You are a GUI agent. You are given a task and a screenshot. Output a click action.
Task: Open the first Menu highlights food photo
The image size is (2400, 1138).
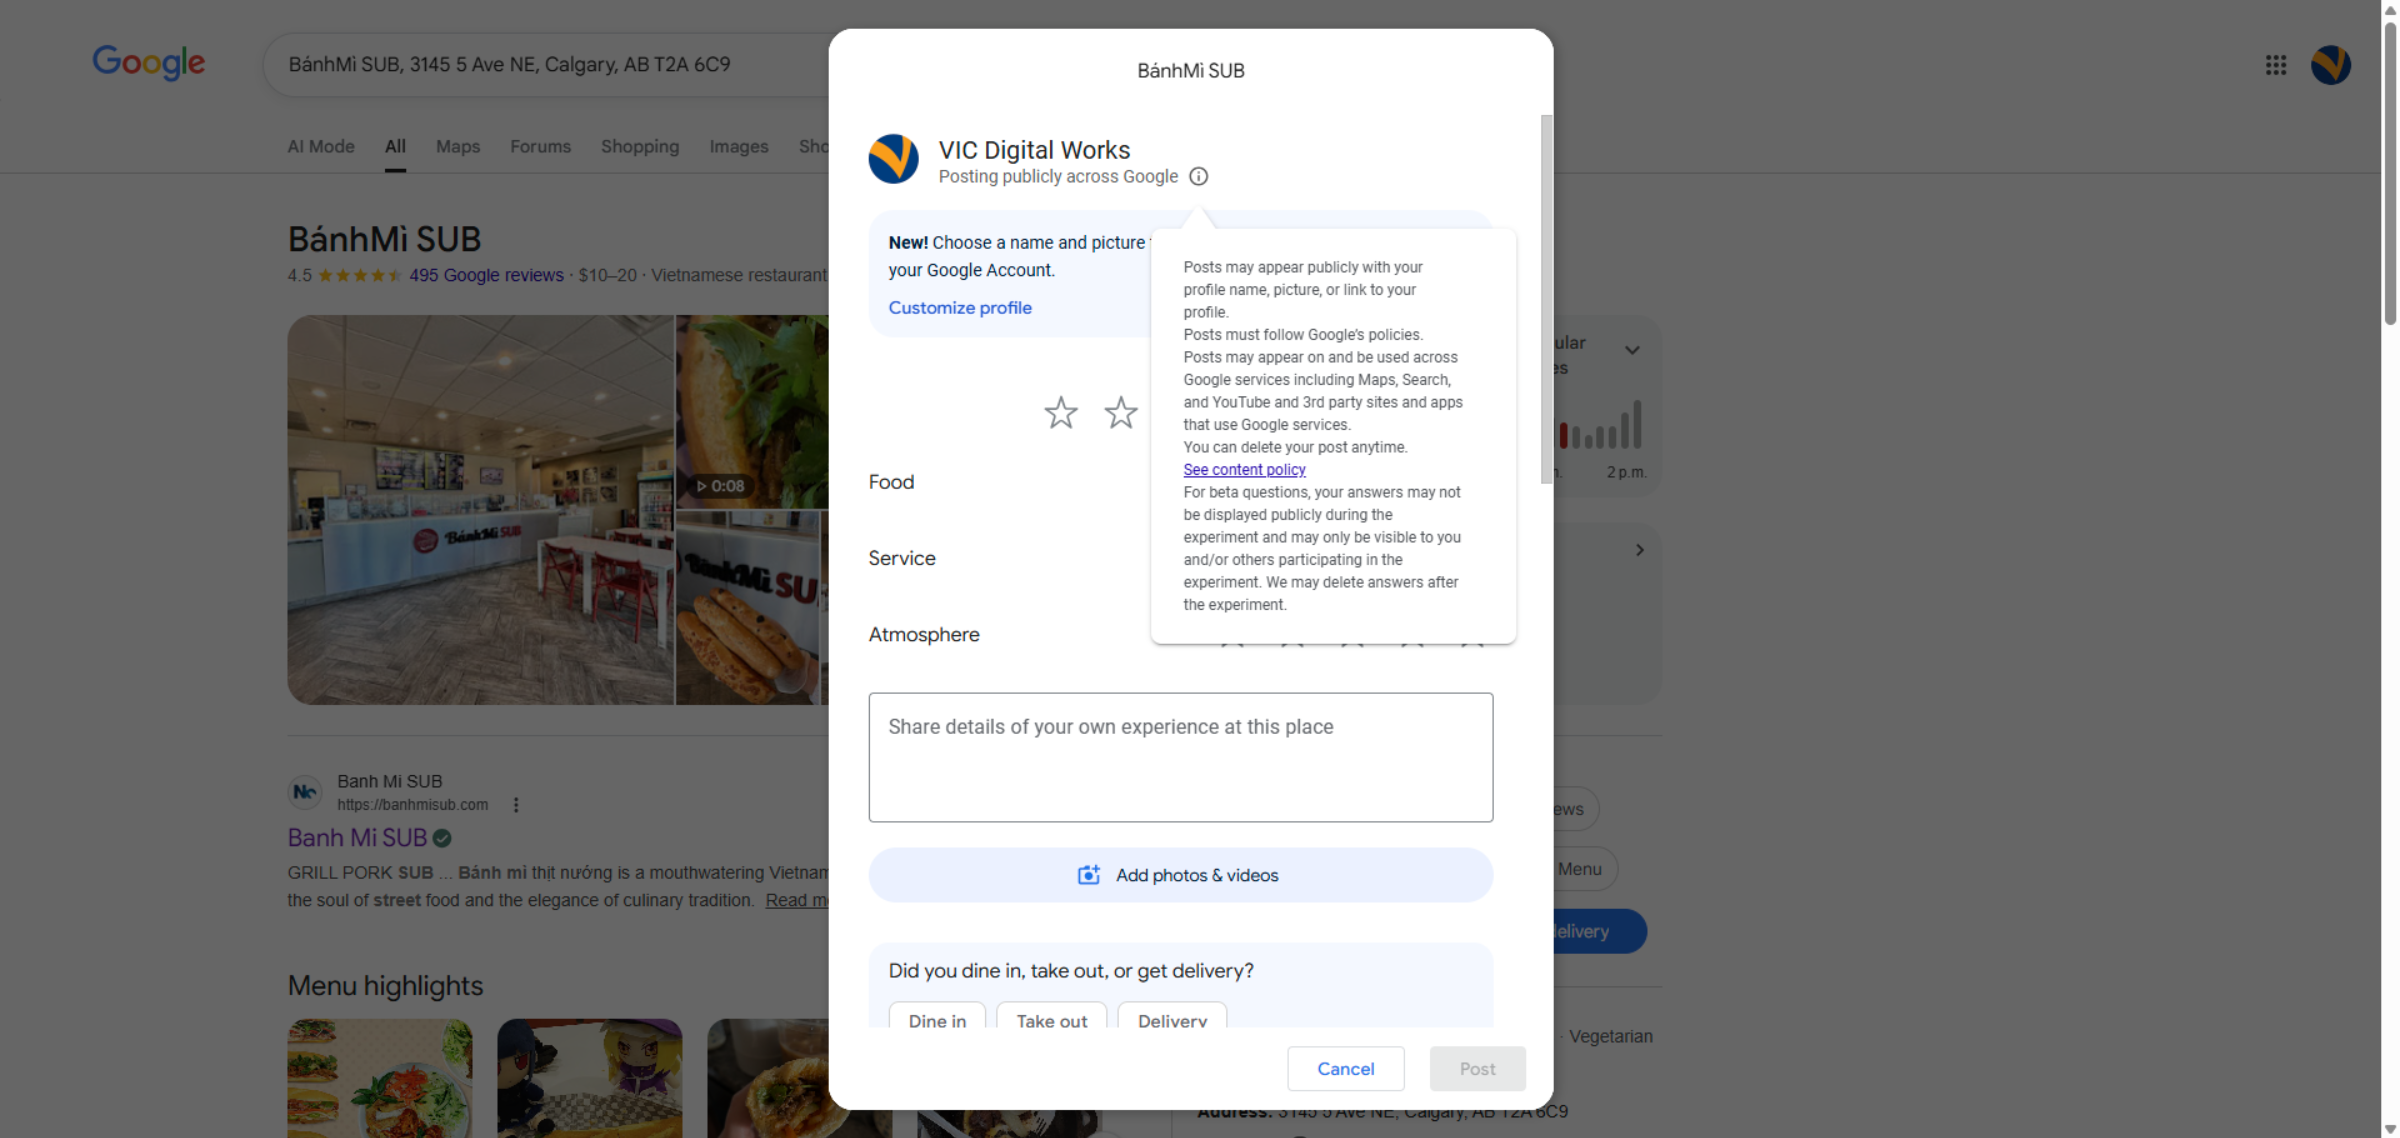point(380,1078)
